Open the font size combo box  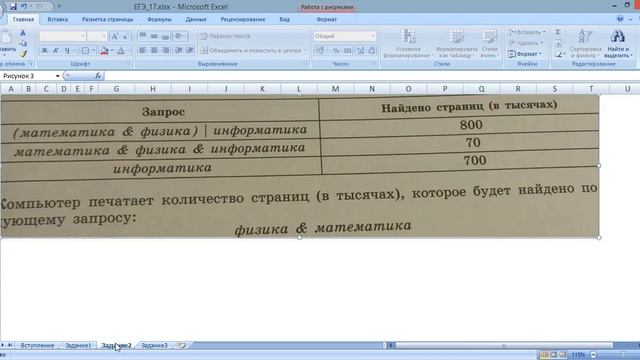[97, 36]
